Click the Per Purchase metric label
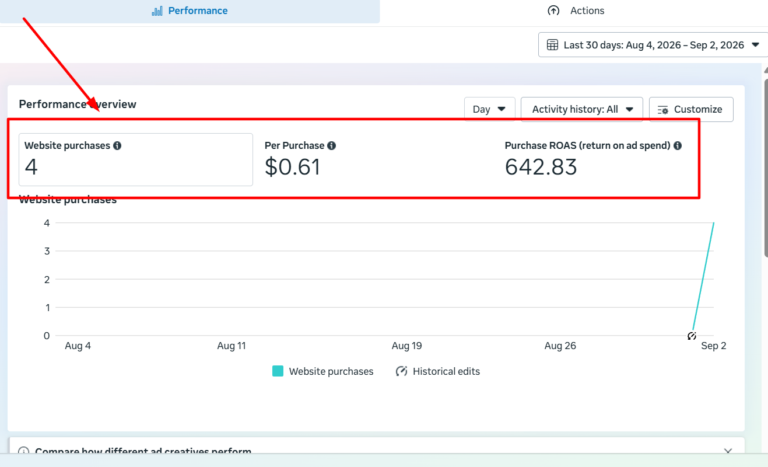 pos(294,146)
